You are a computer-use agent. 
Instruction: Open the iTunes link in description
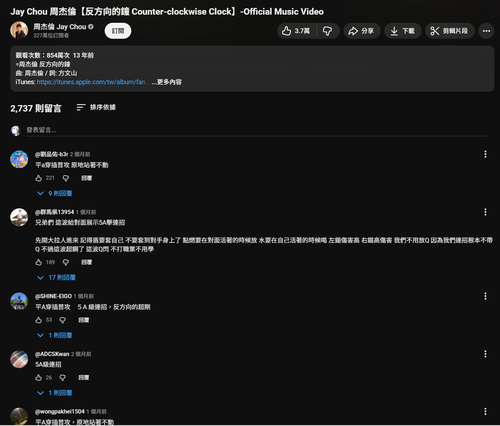tap(91, 82)
